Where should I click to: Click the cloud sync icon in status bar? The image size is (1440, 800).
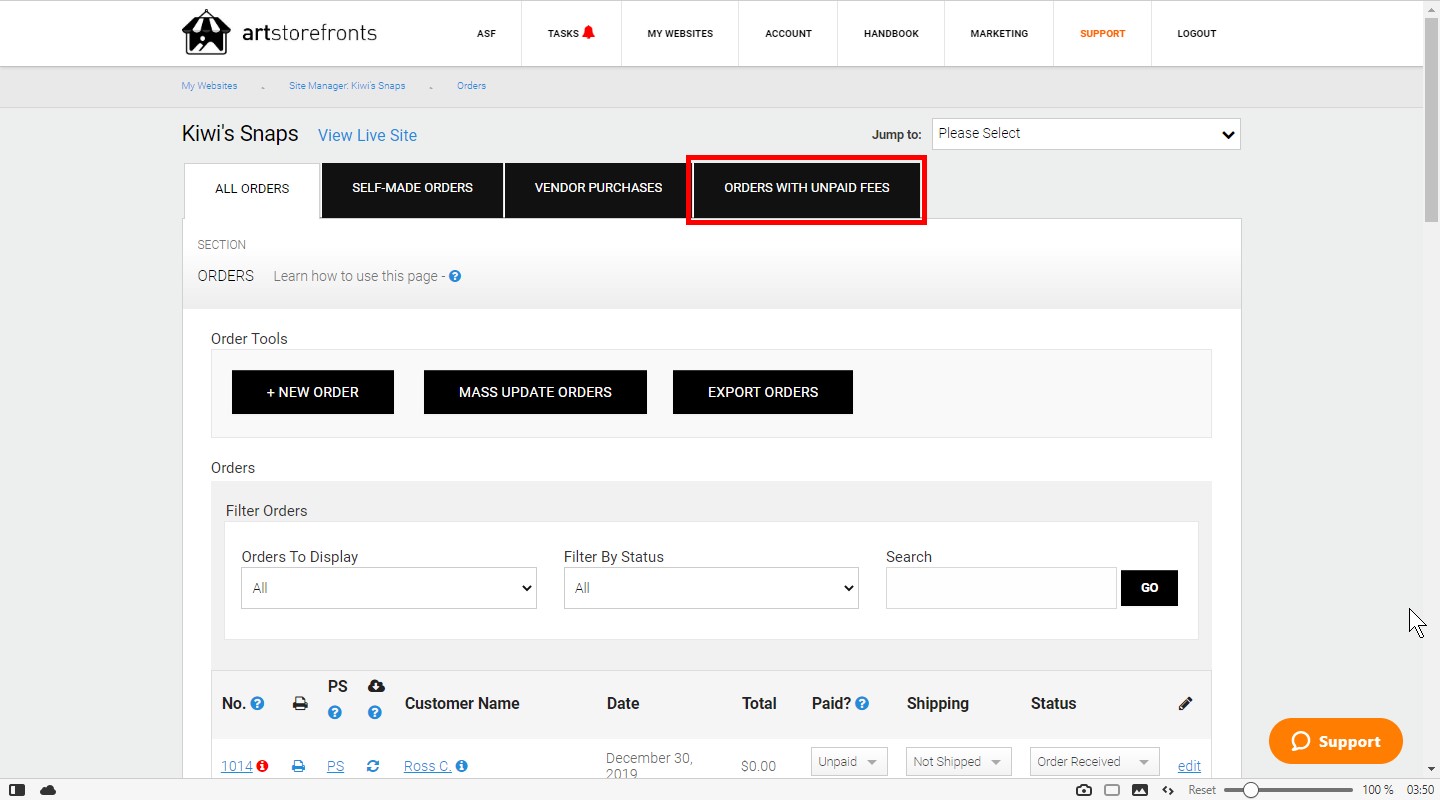tap(48, 790)
